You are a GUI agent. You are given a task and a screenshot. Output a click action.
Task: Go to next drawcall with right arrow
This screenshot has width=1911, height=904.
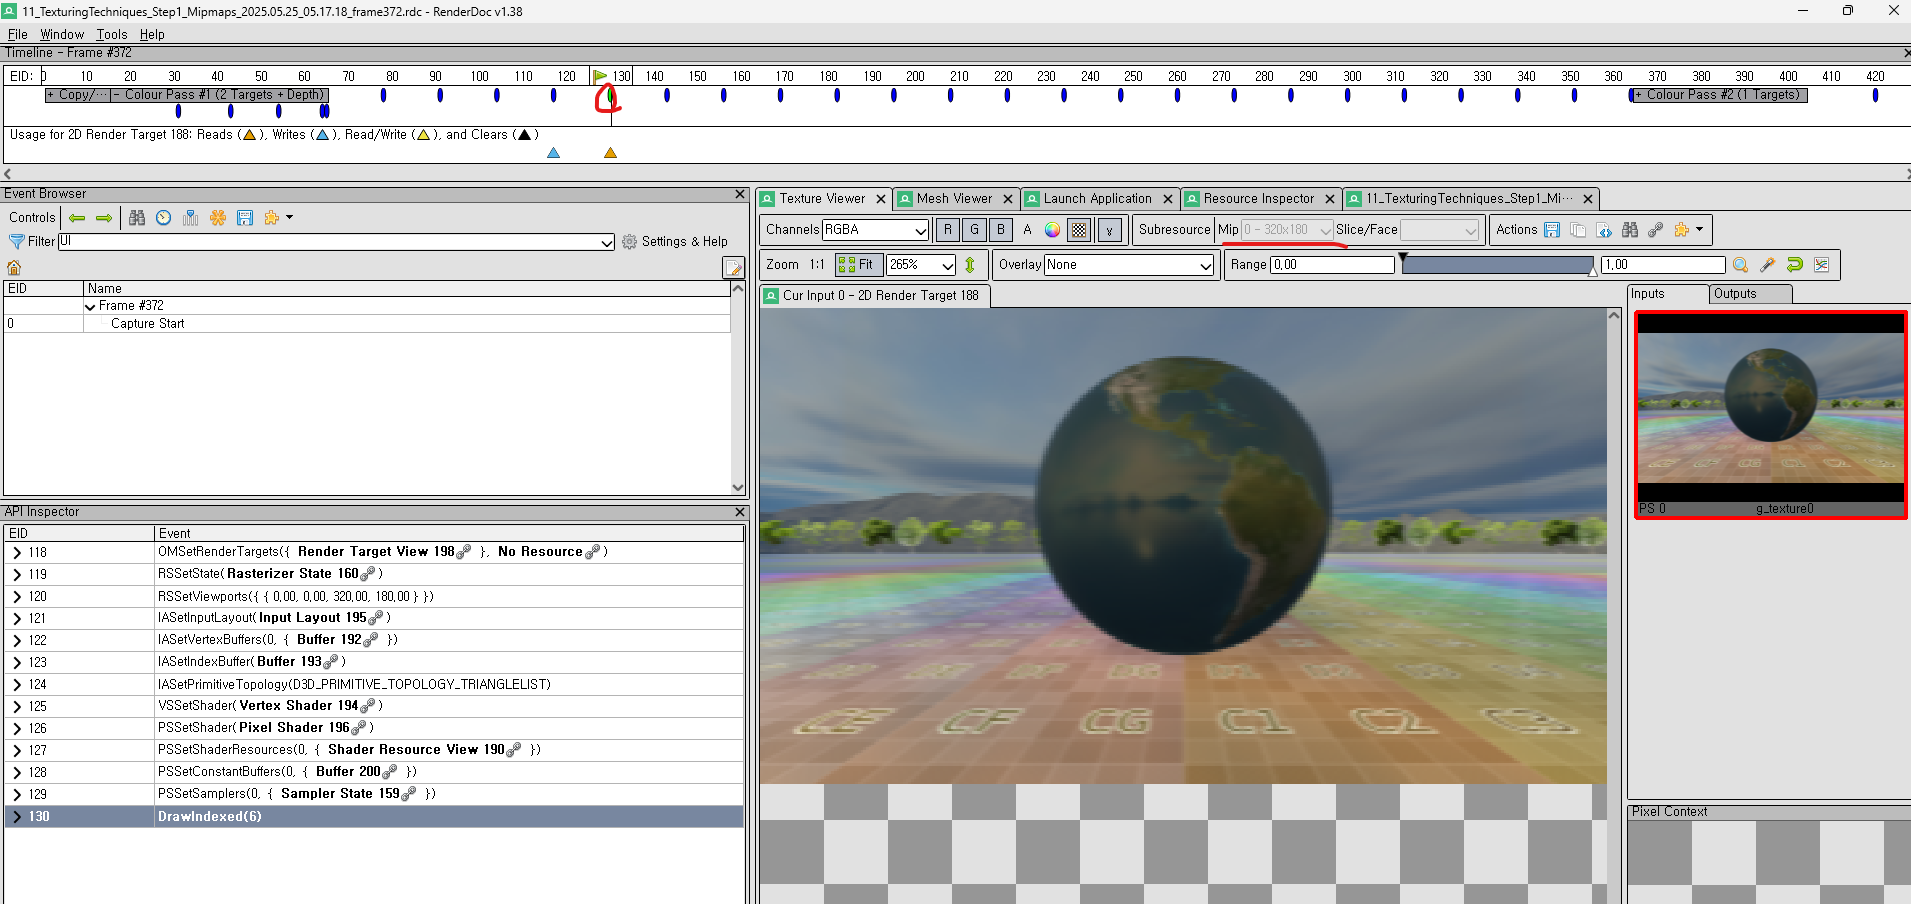pyautogui.click(x=104, y=218)
